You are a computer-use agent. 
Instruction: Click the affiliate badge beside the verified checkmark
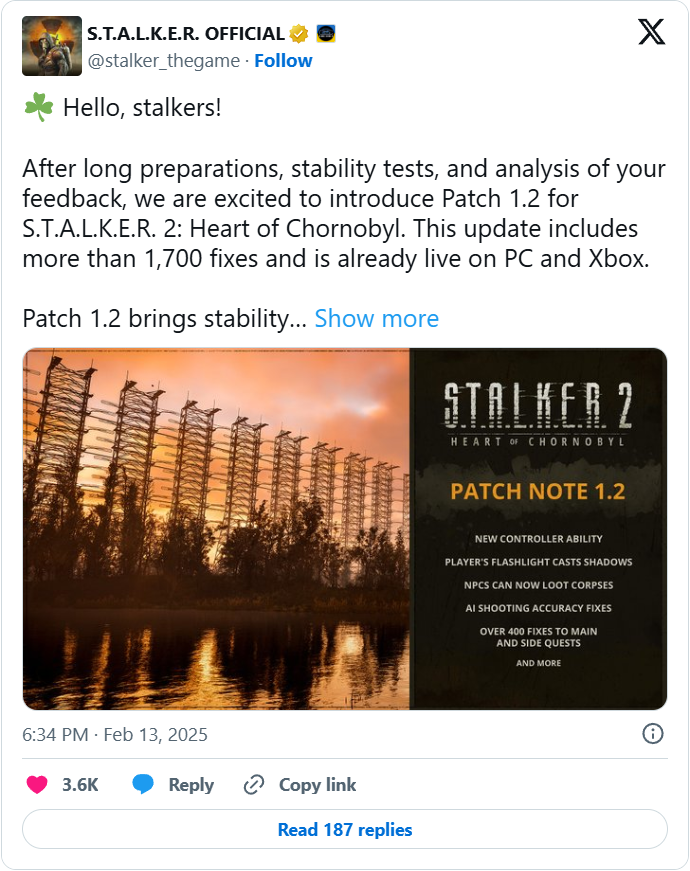[326, 34]
